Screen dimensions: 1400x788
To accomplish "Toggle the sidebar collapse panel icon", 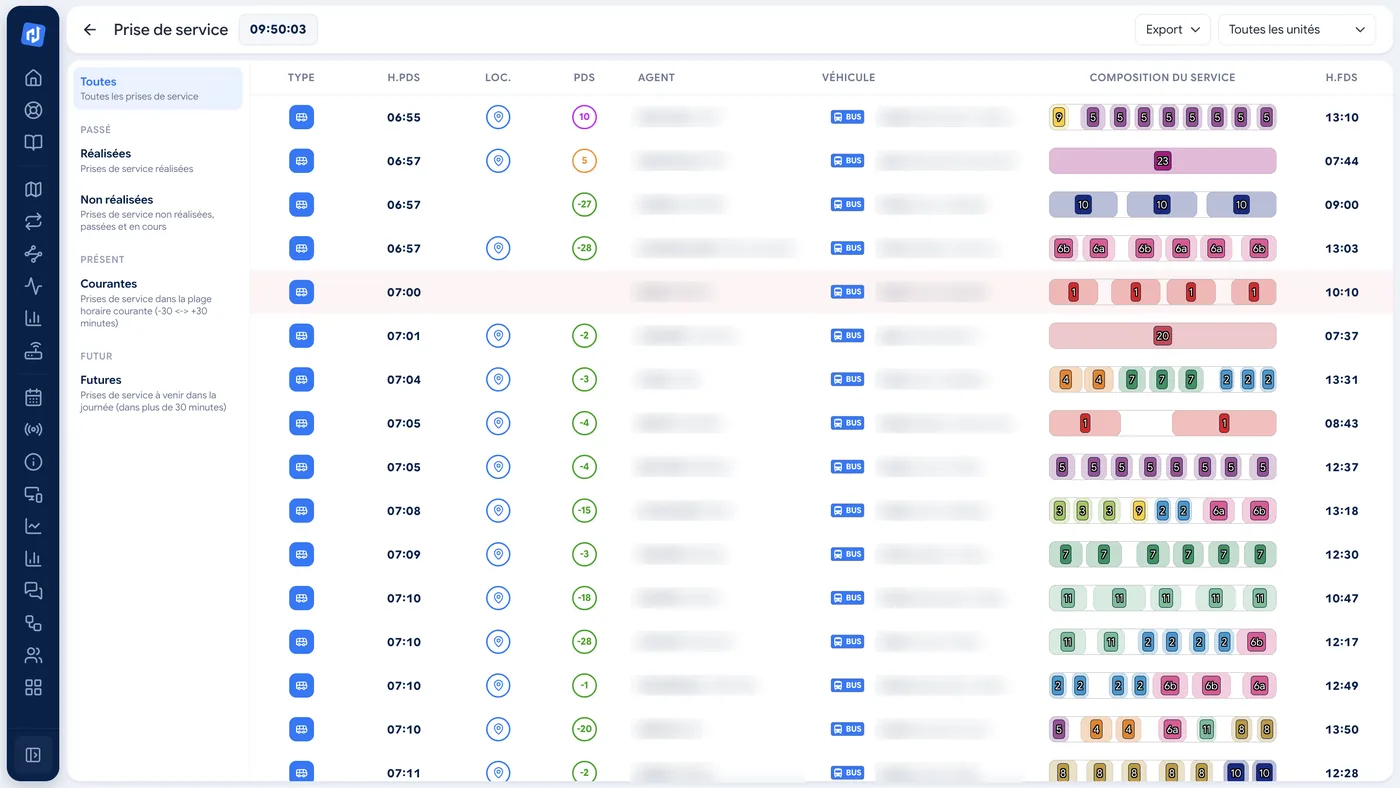I will [33, 755].
